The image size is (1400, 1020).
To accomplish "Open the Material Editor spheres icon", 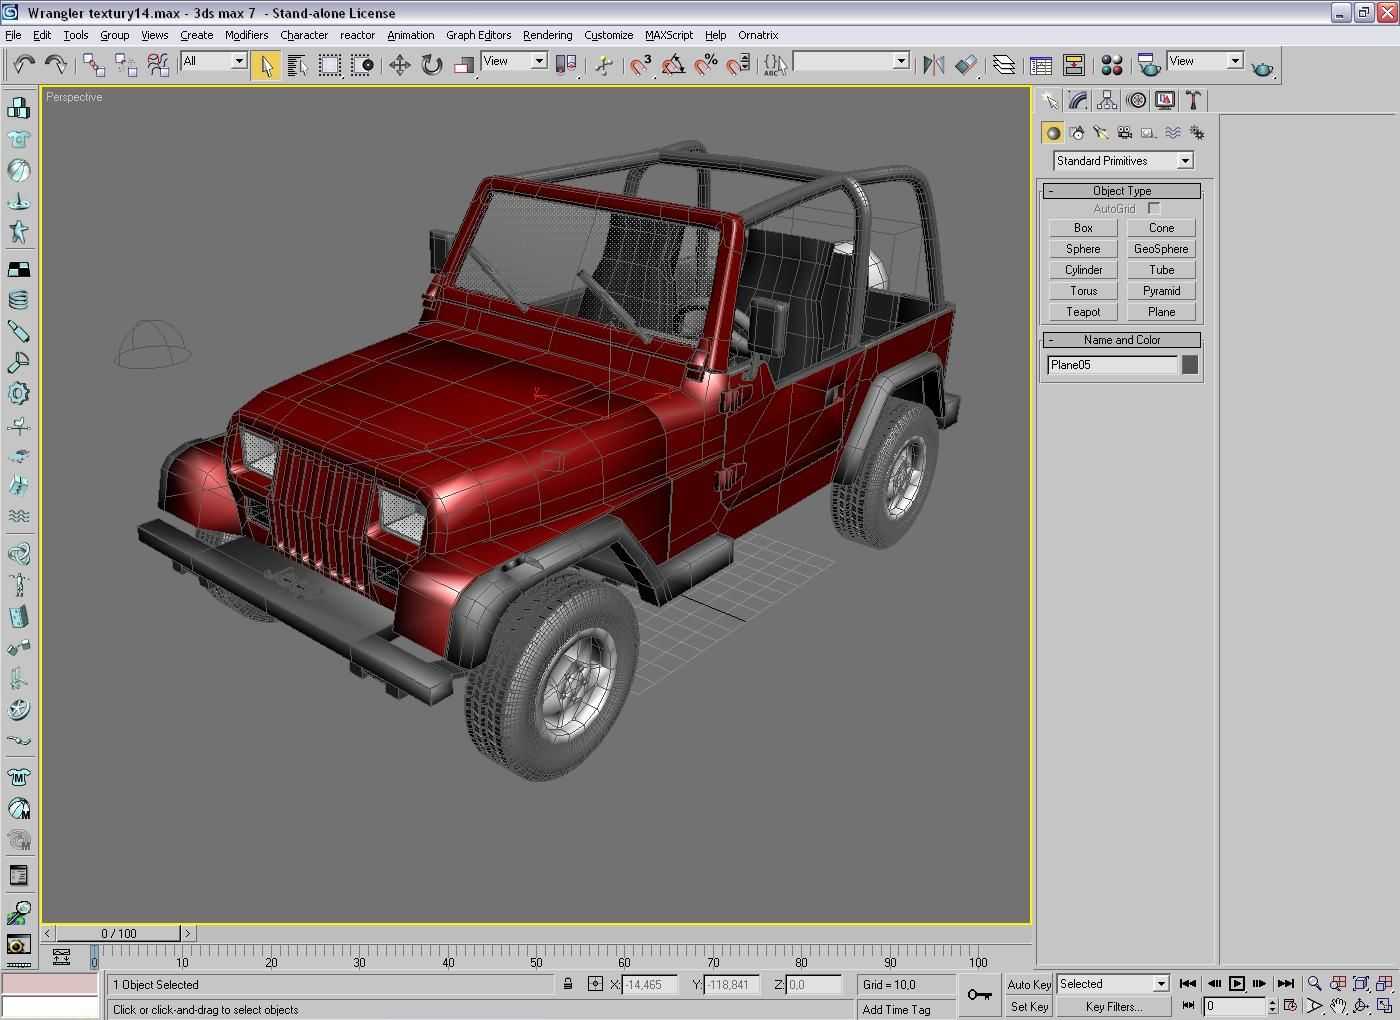I will (x=1112, y=65).
